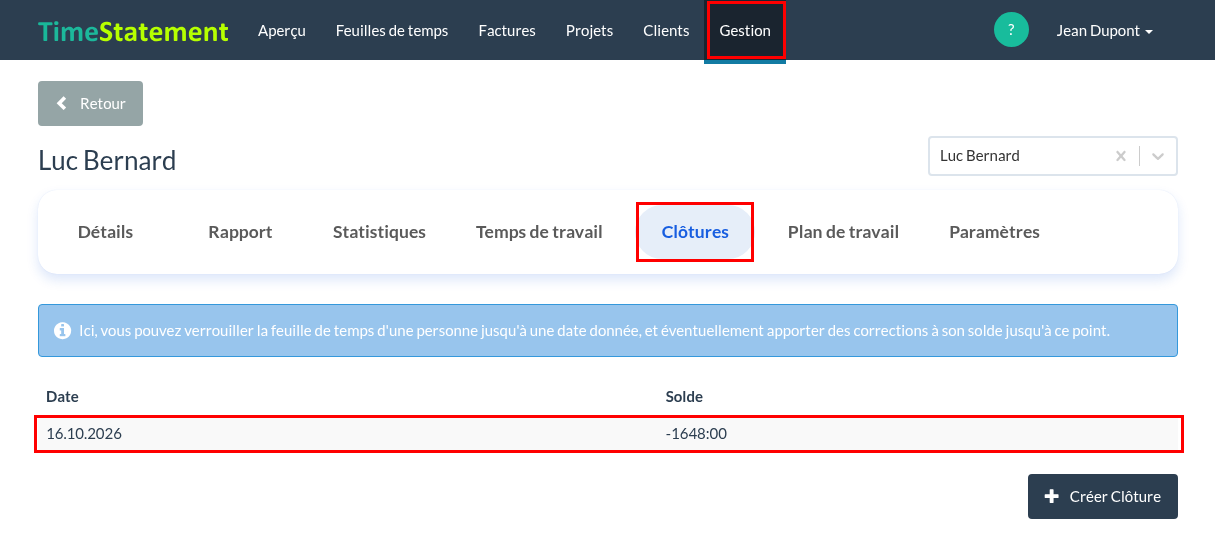Click the Solde column header
Screen dimensions: 1215x553
(684, 397)
